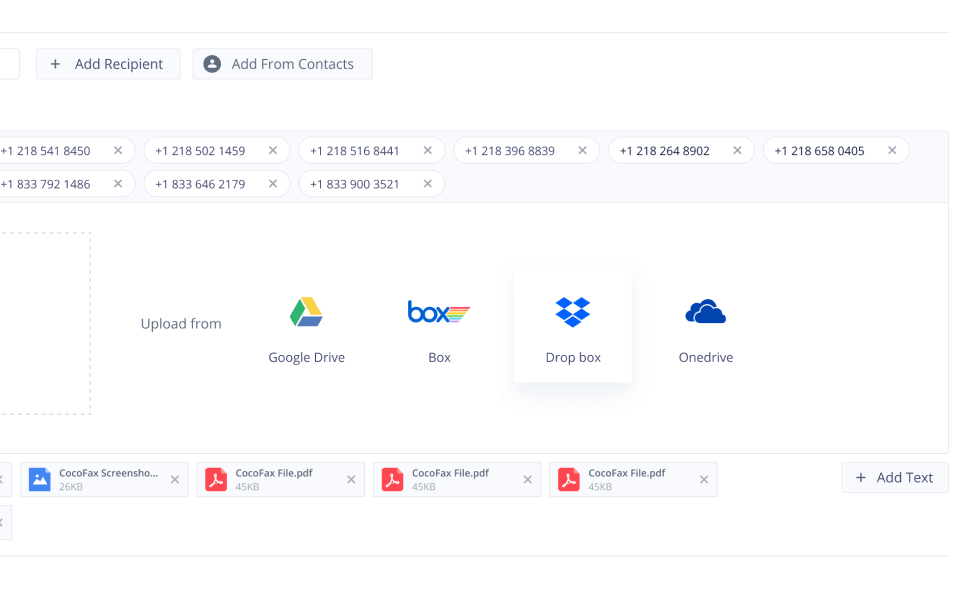Dismiss the +1 218 396 8839 recipient
This screenshot has height=612, width=960.
[583, 151]
